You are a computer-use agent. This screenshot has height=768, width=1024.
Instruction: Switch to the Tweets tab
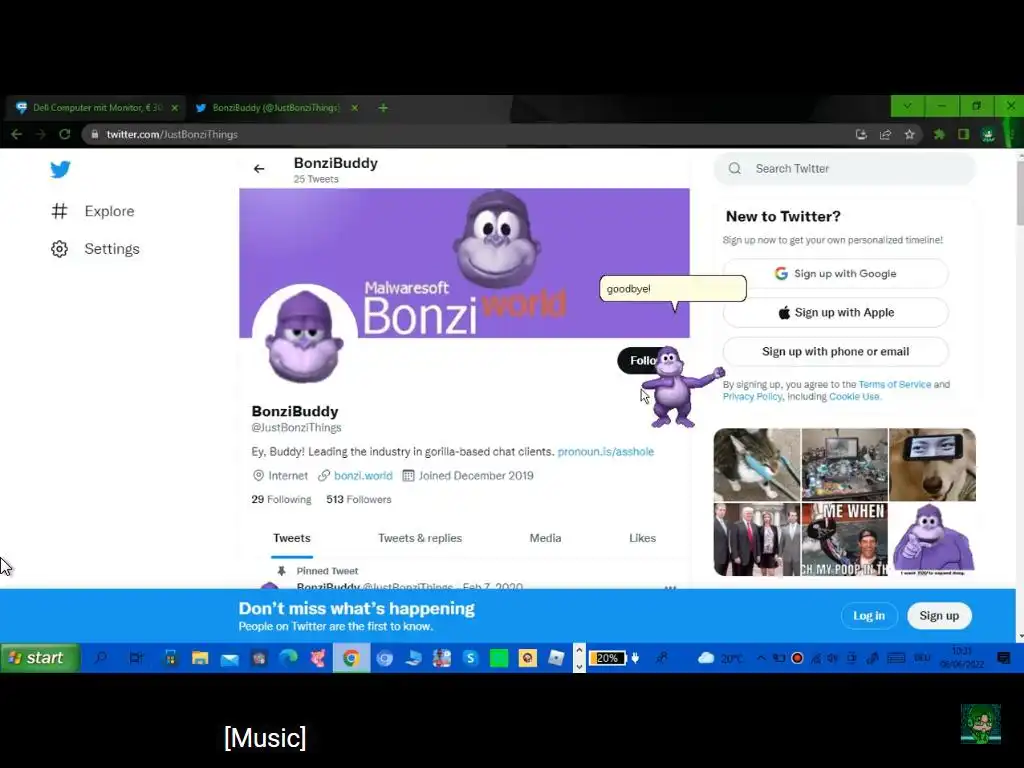292,538
